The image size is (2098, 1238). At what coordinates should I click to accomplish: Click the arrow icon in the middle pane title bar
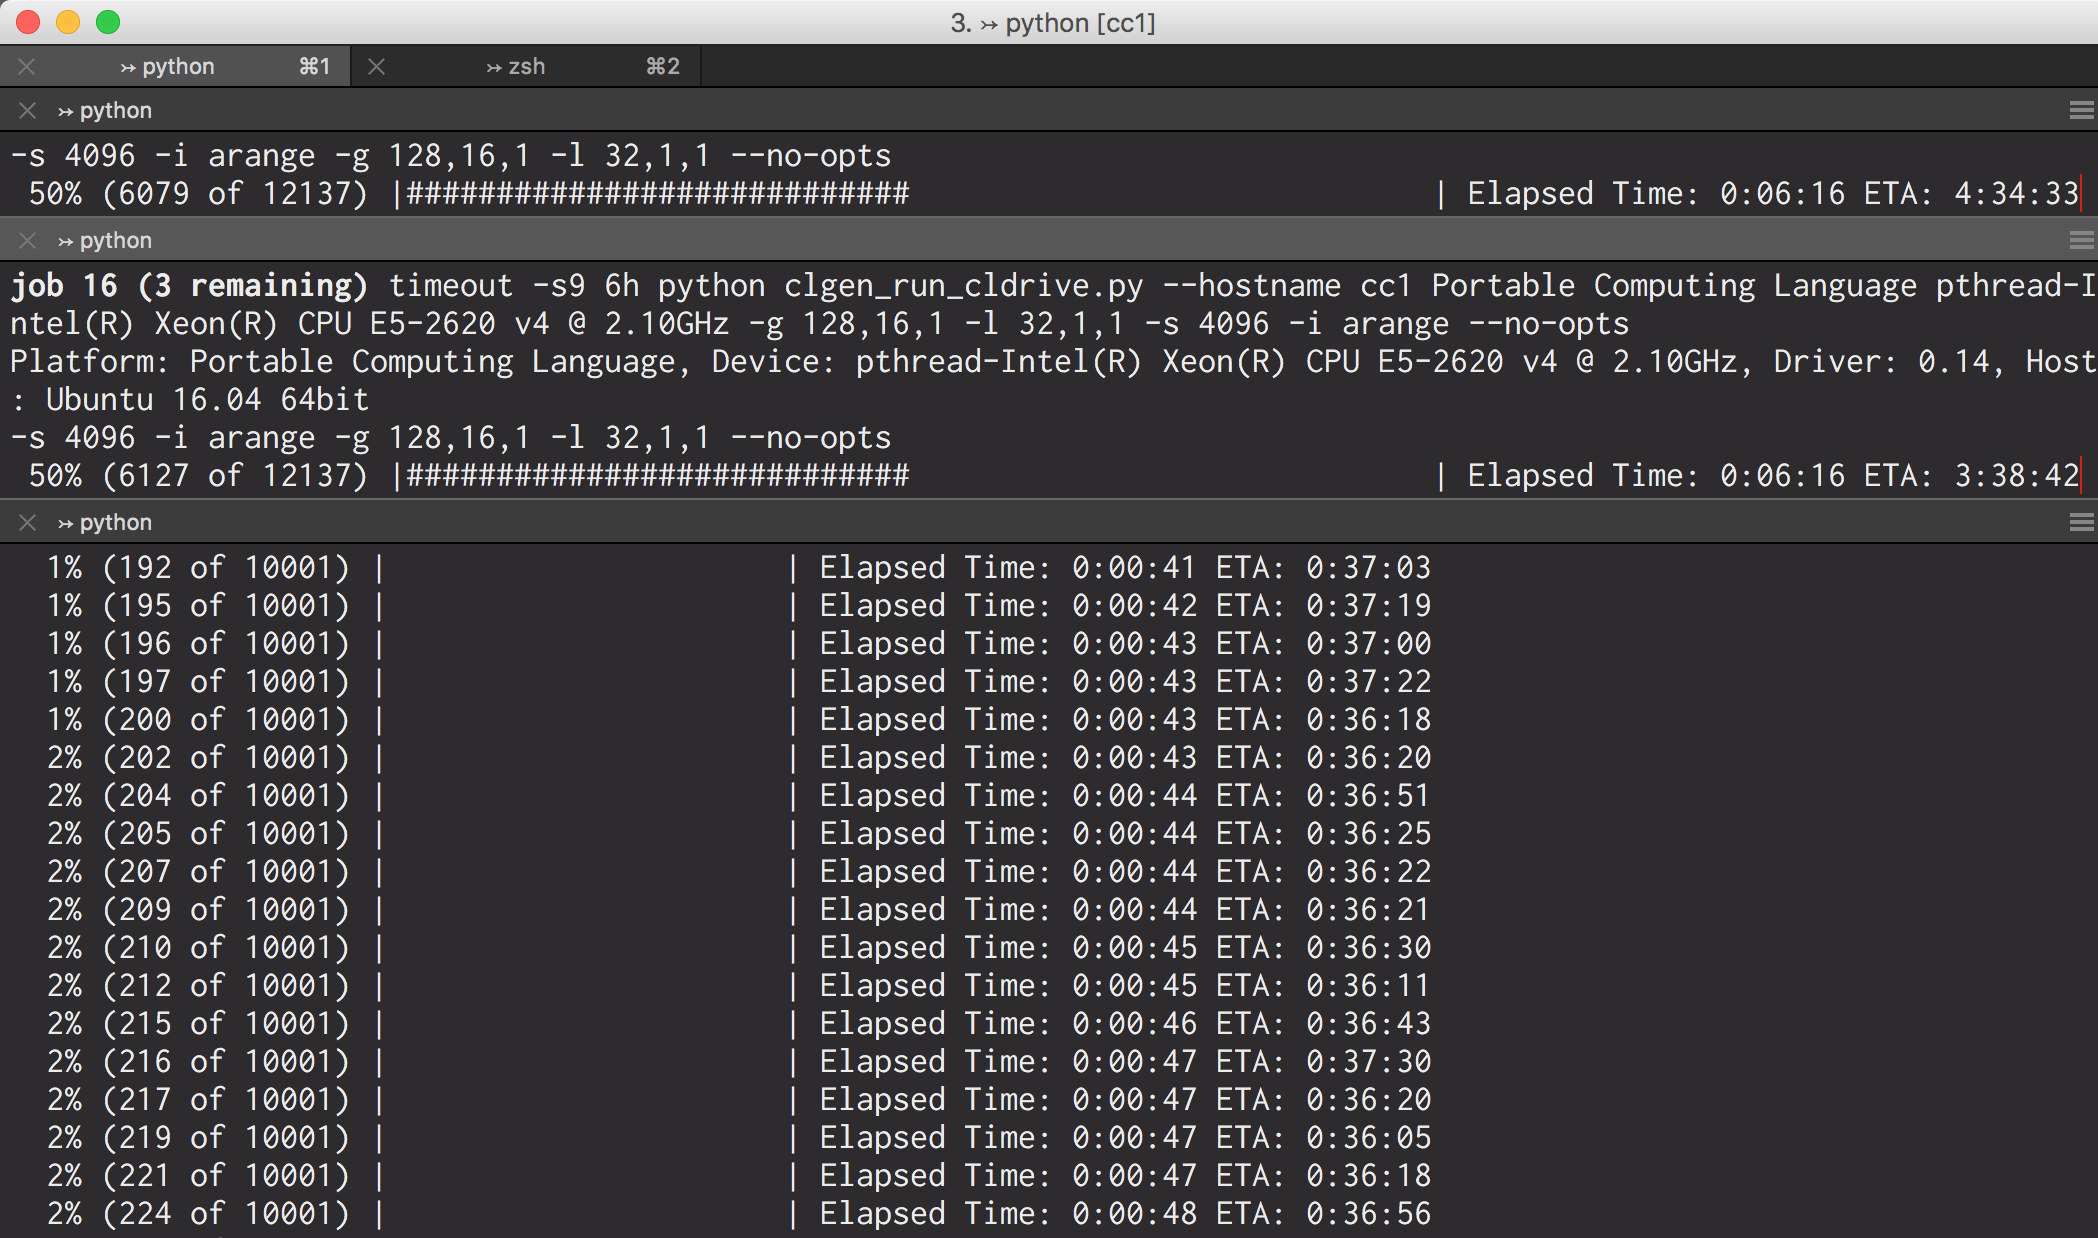[66, 240]
